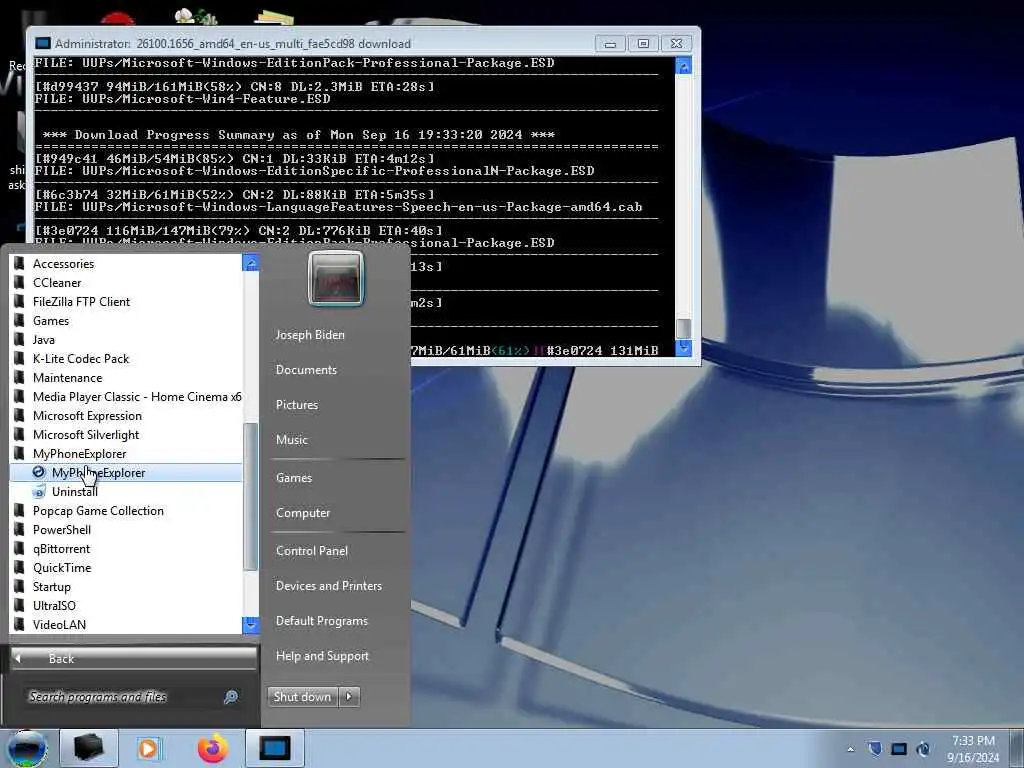Click the console scrollbar thumb
The height and width of the screenshot is (768, 1024).
[683, 328]
